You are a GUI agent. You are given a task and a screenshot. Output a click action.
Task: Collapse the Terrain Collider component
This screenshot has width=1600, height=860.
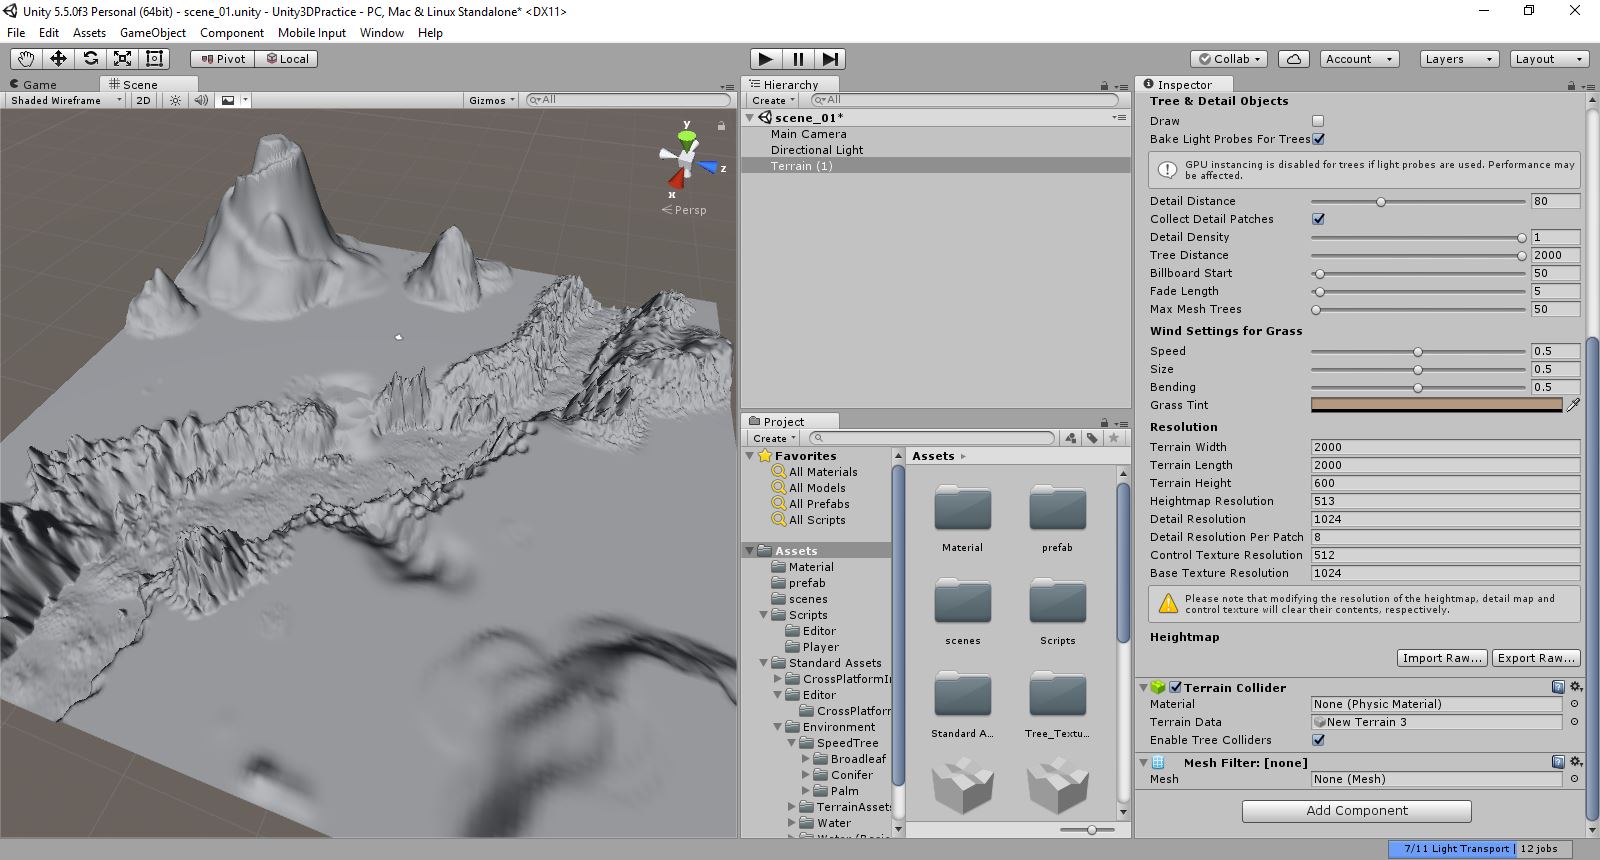[x=1144, y=688]
